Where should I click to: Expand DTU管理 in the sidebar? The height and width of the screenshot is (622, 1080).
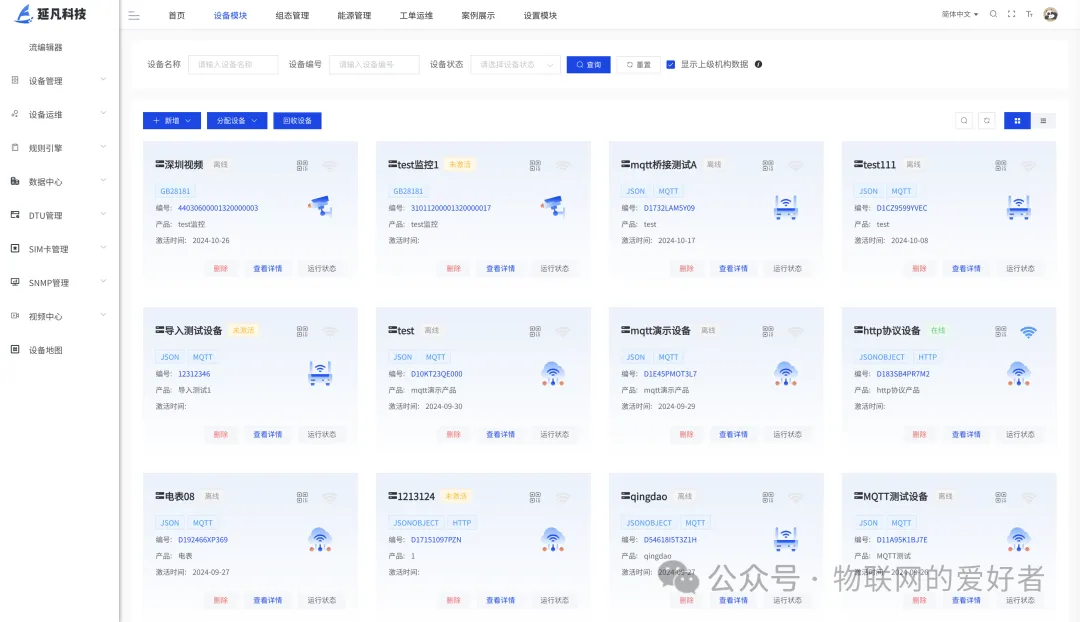pos(59,216)
